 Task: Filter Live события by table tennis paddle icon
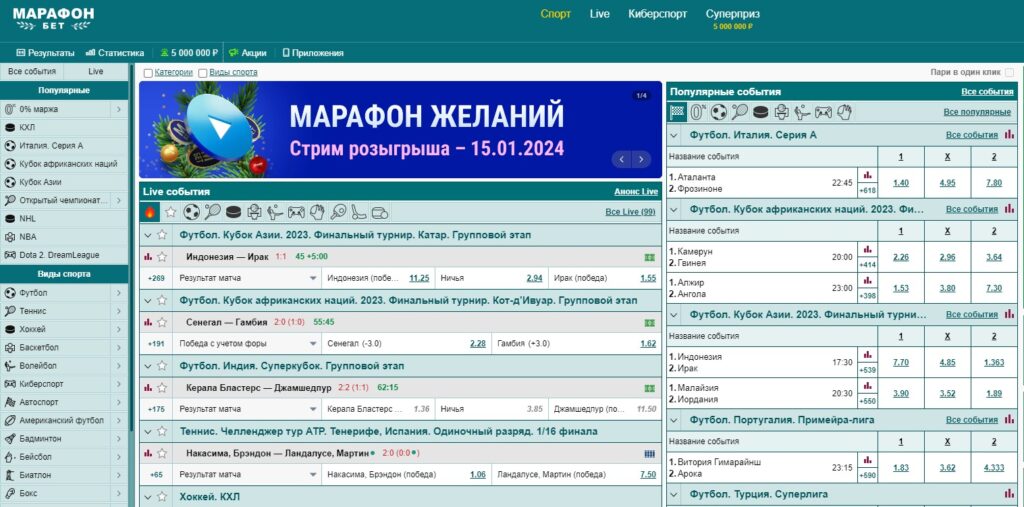click(x=338, y=212)
